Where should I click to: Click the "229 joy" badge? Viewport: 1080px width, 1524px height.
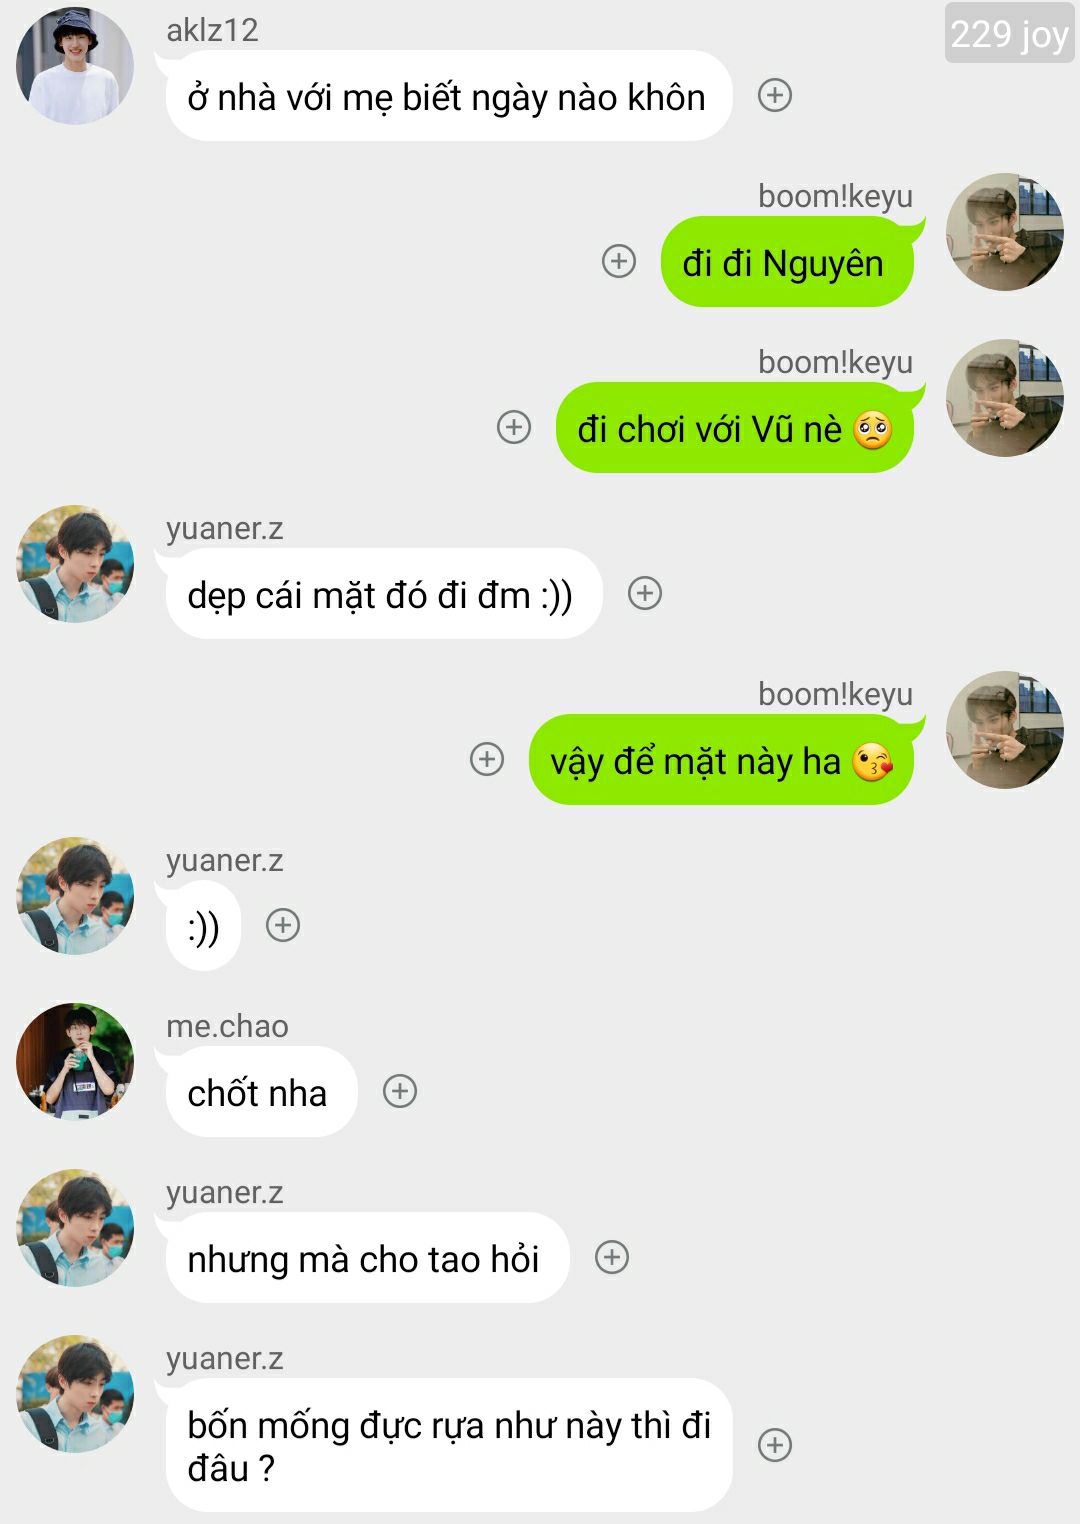click(1008, 34)
